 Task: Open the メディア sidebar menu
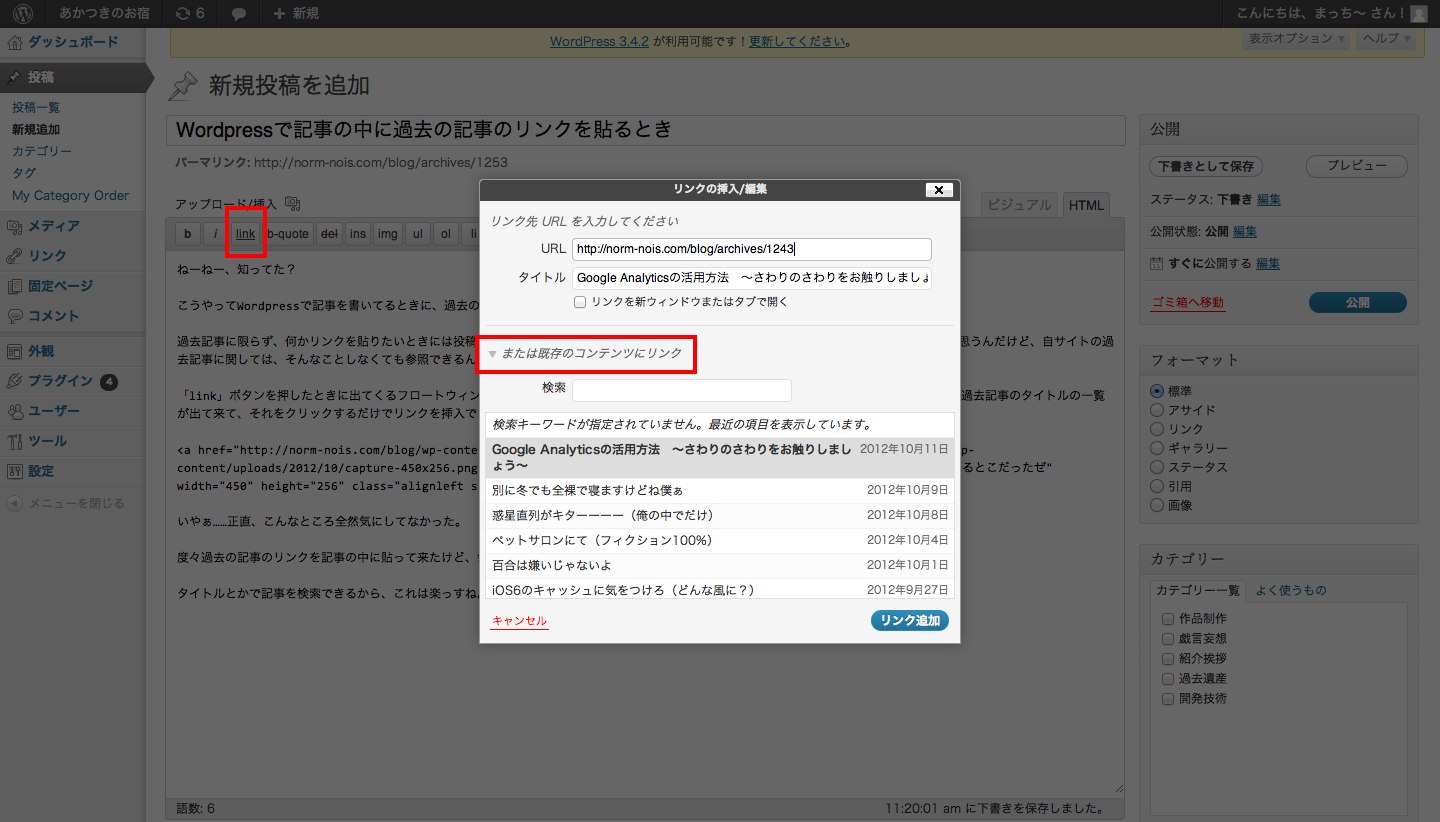coord(54,226)
